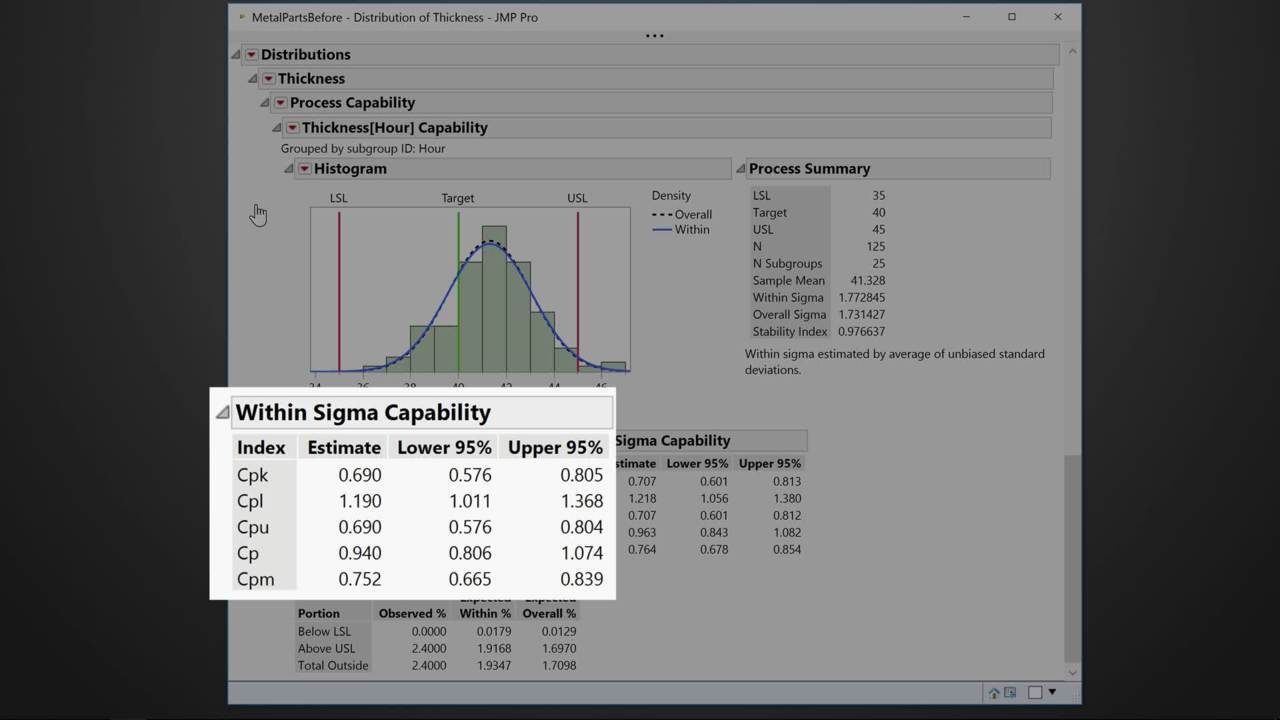Open the dropdown arrow in the status bar

pyautogui.click(x=1052, y=693)
